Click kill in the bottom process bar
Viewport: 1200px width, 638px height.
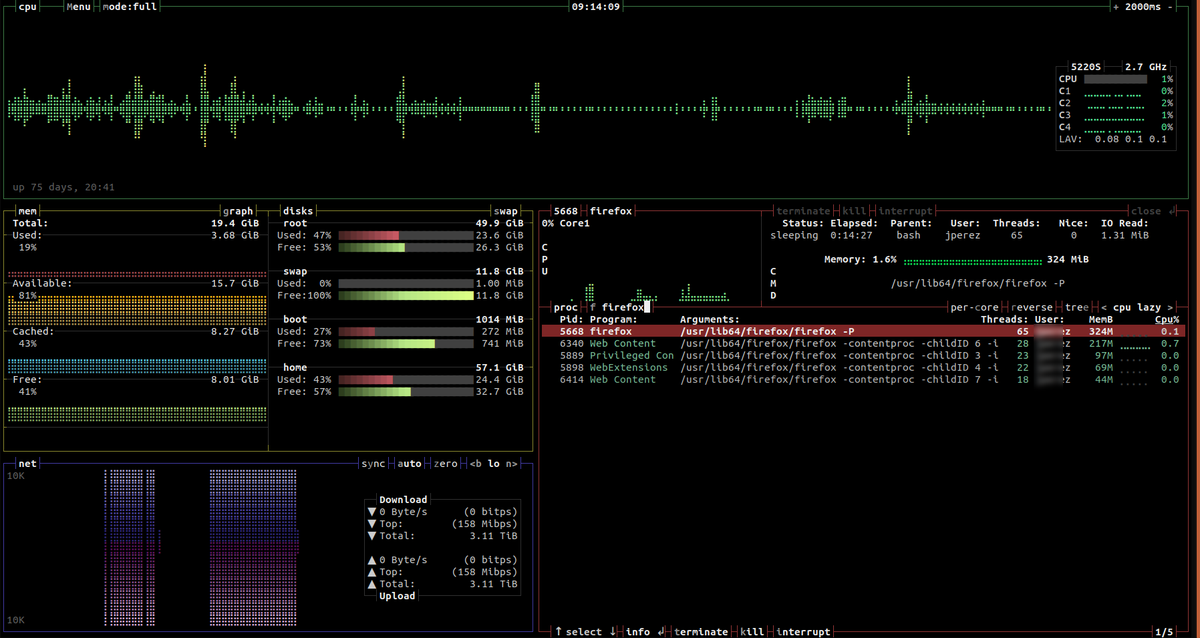click(751, 632)
